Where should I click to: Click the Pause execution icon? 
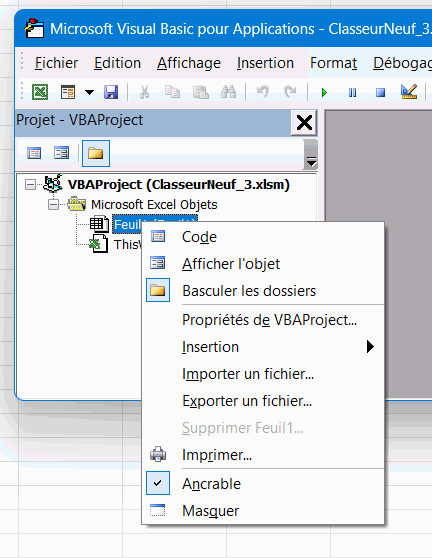tap(352, 93)
